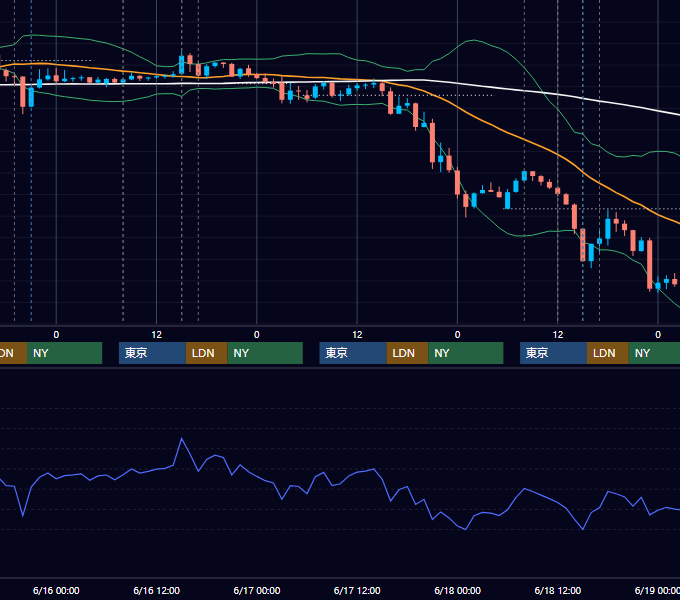Click the second 東京 session block

click(x=353, y=353)
